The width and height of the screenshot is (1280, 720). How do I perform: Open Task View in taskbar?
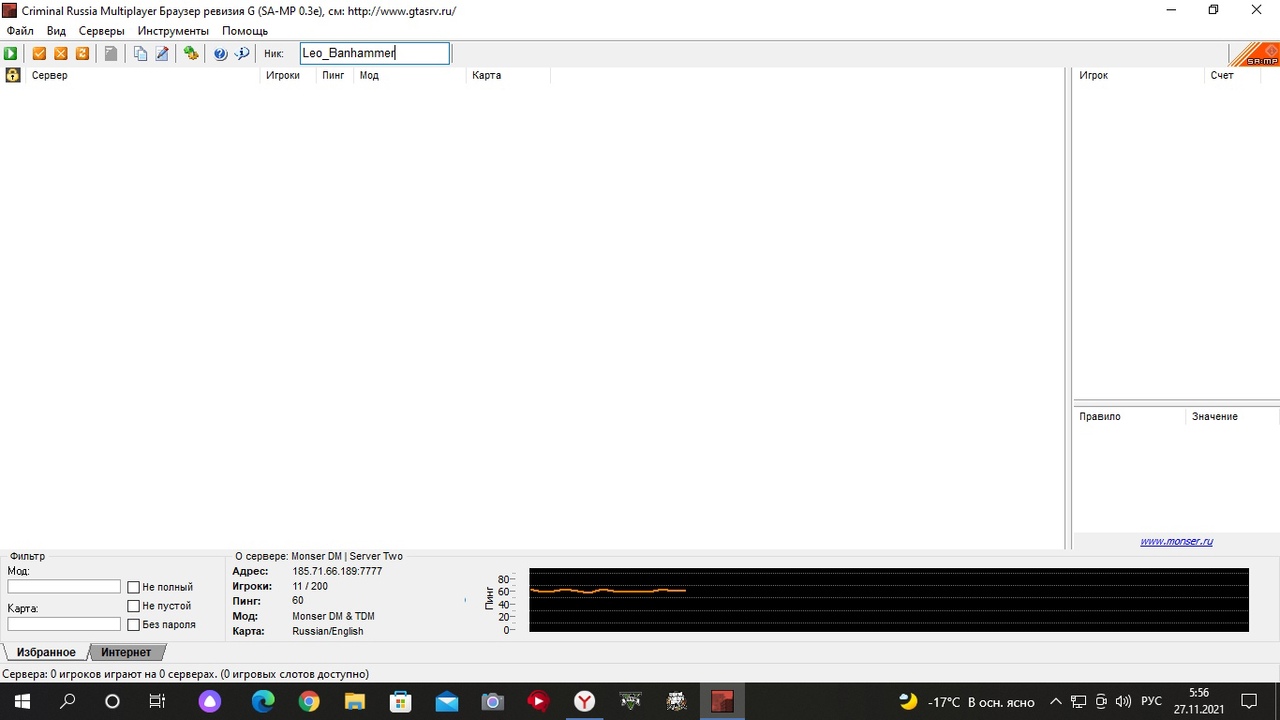click(157, 701)
